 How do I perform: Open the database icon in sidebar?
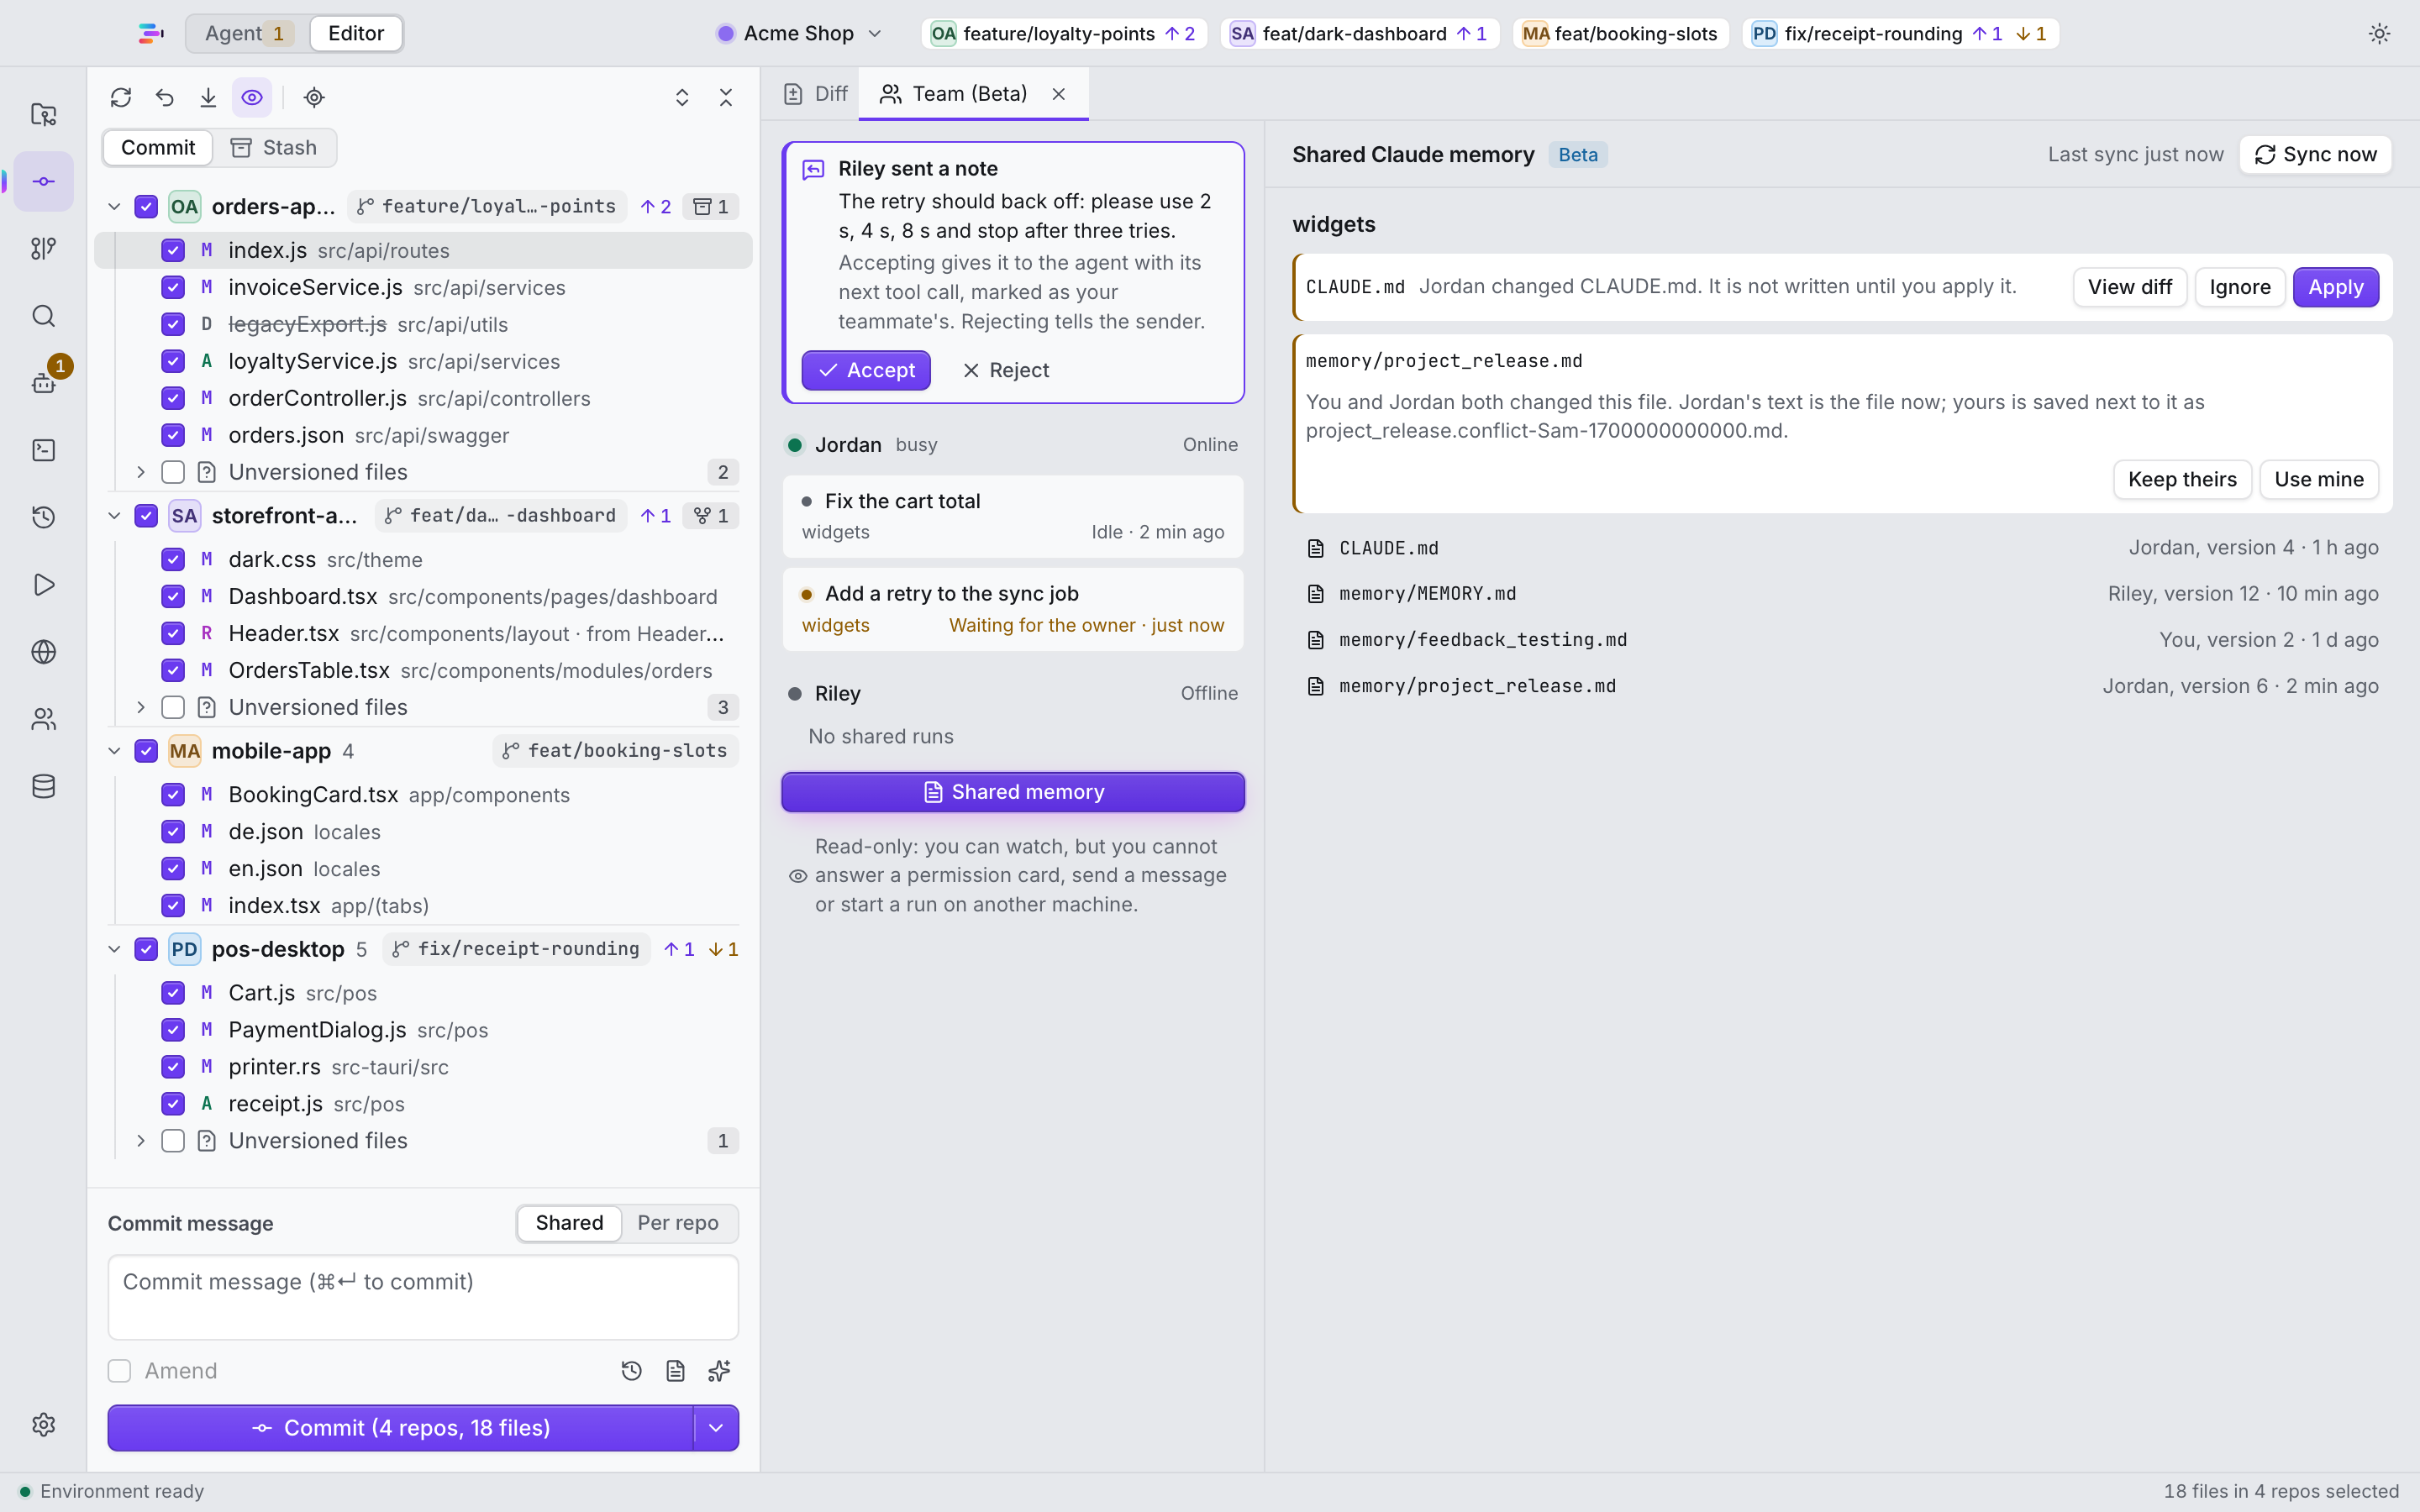43,786
